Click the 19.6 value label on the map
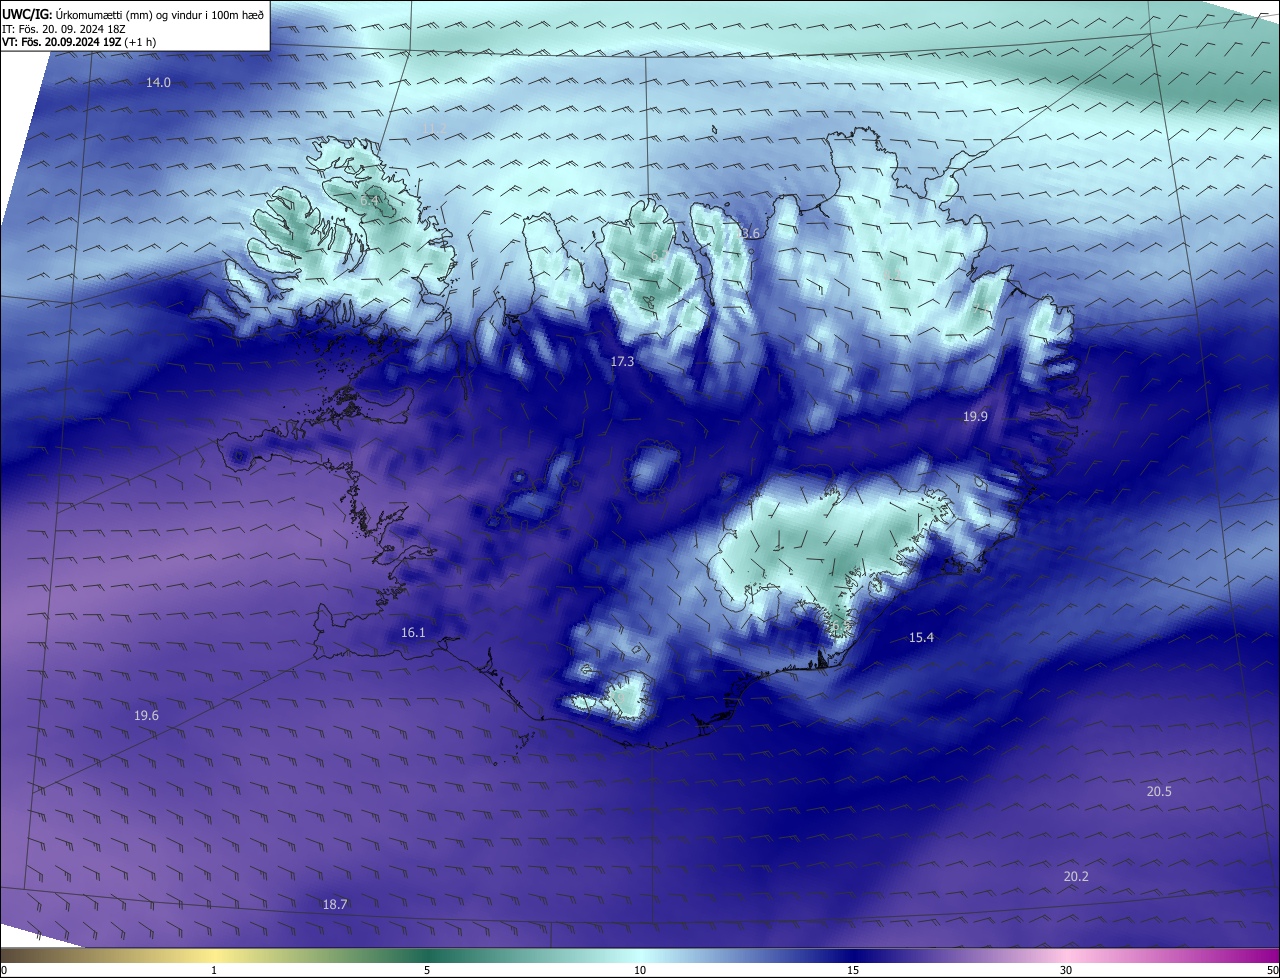Image resolution: width=1280 pixels, height=978 pixels. (146, 715)
